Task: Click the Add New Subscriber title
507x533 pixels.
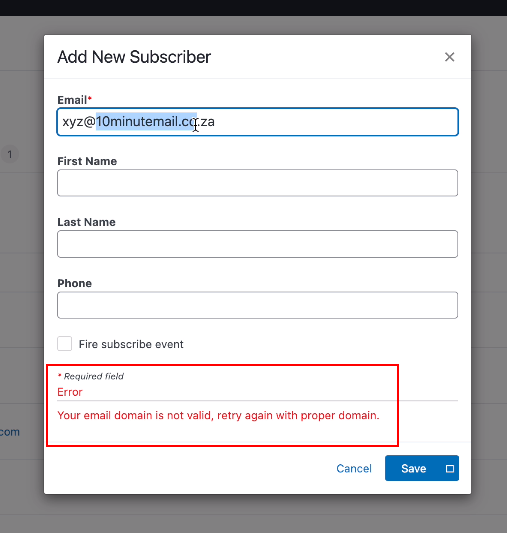Action: [x=134, y=57]
